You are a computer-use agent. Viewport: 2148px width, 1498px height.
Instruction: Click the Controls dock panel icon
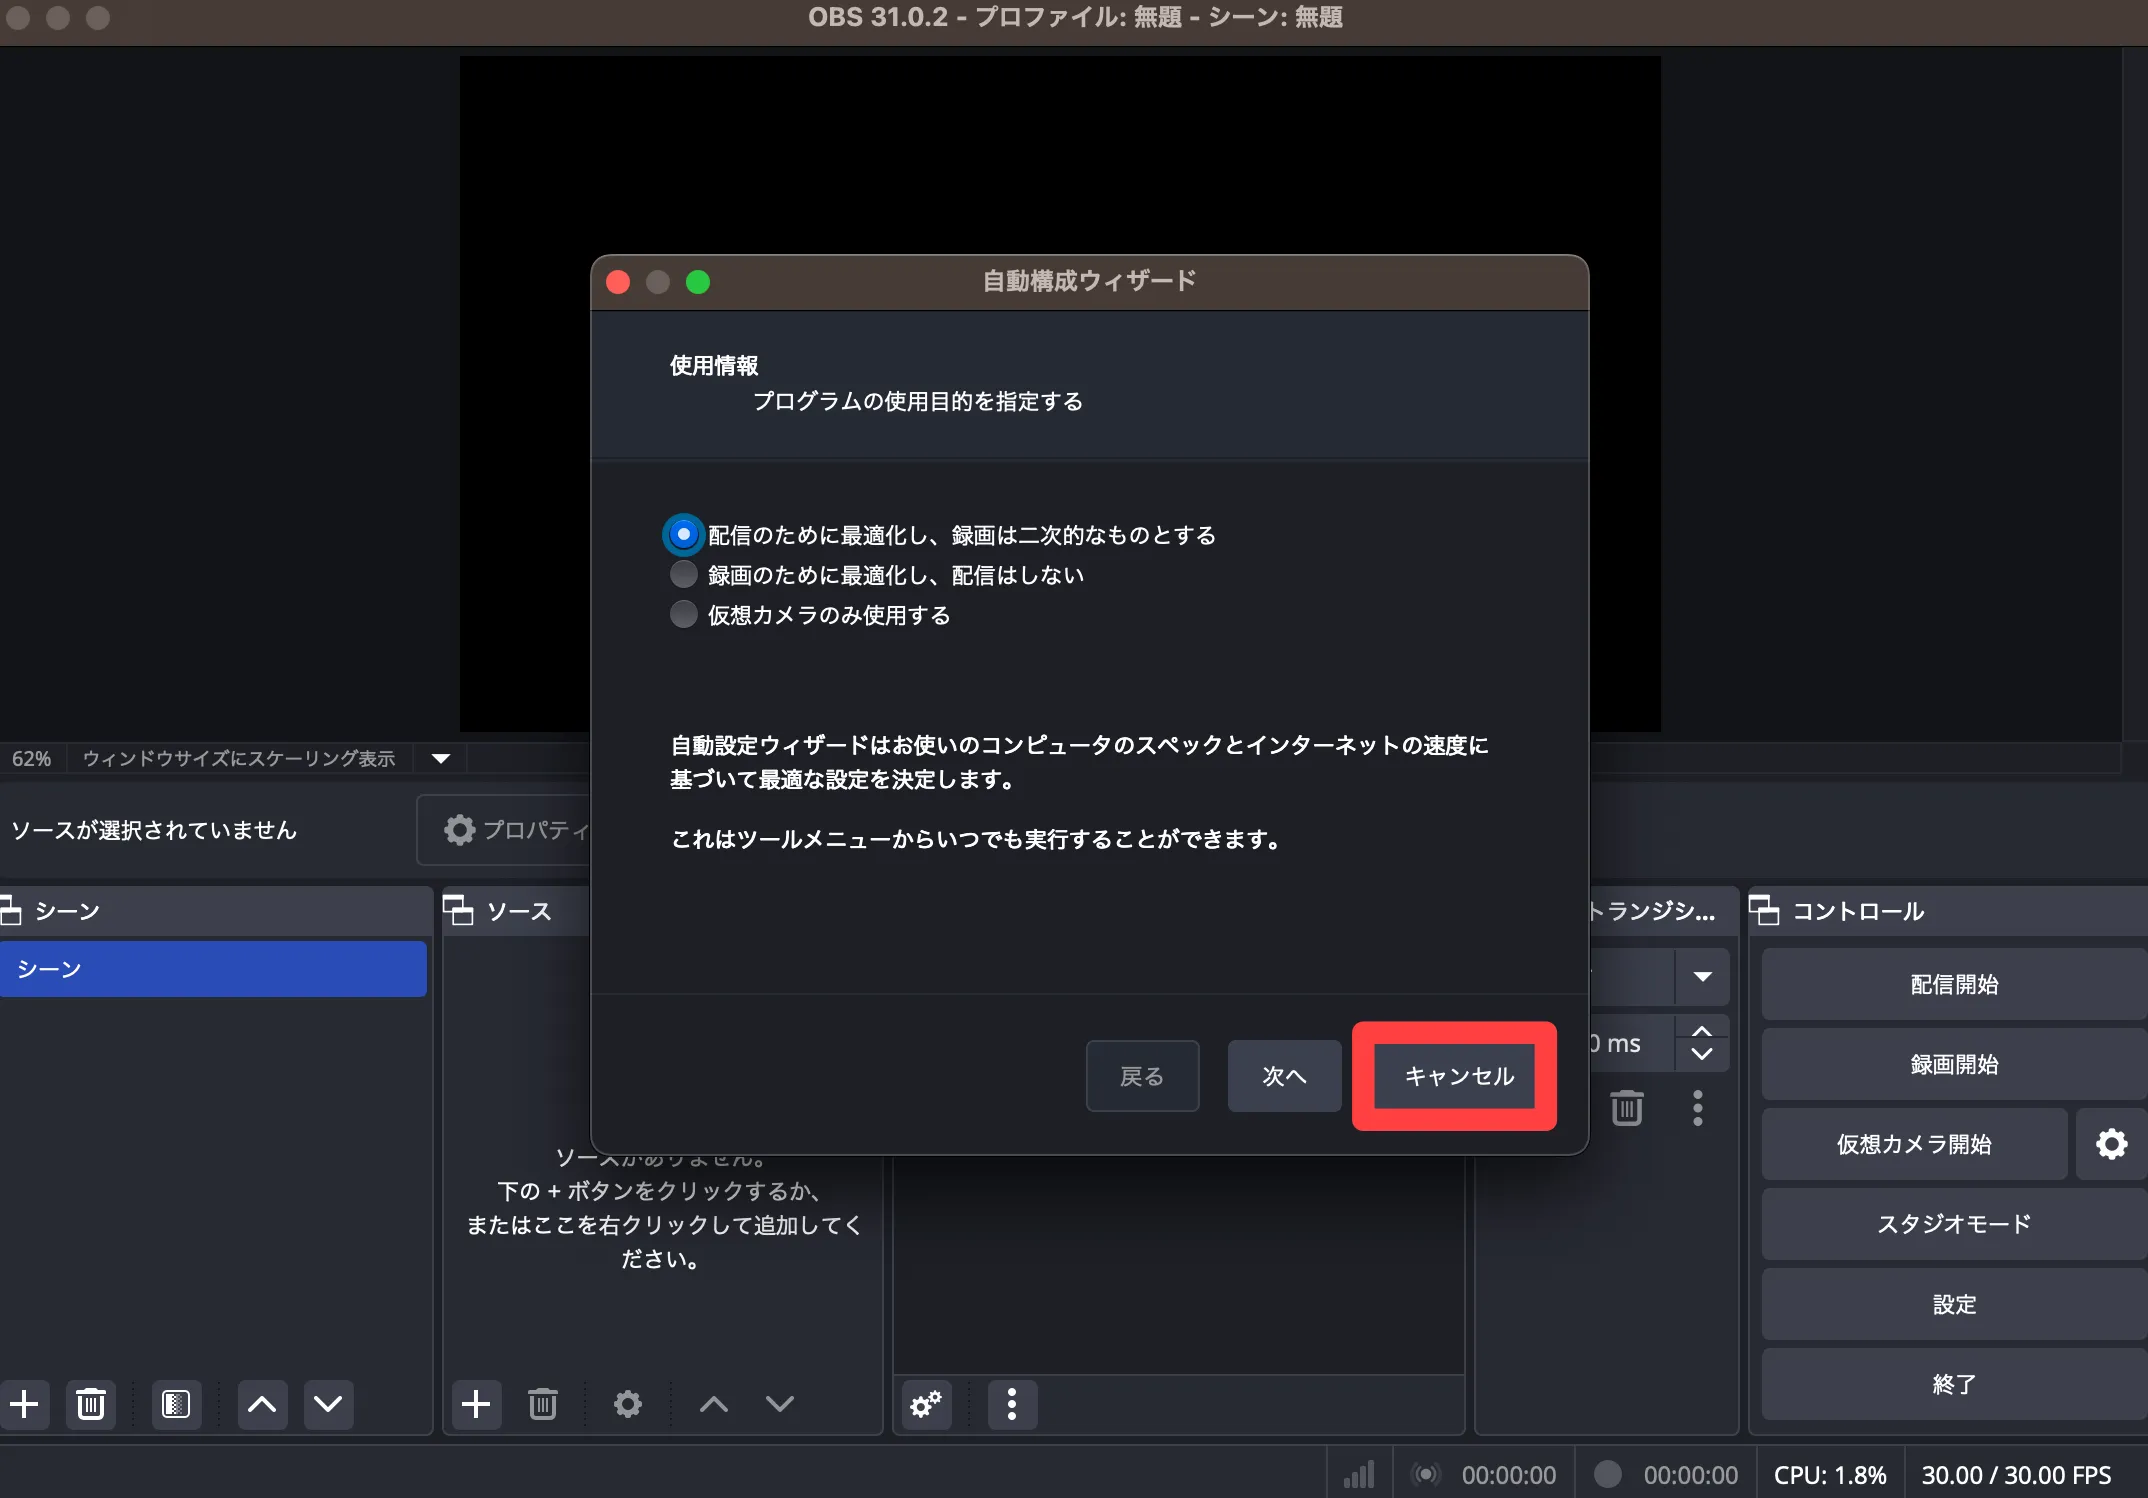point(1764,911)
